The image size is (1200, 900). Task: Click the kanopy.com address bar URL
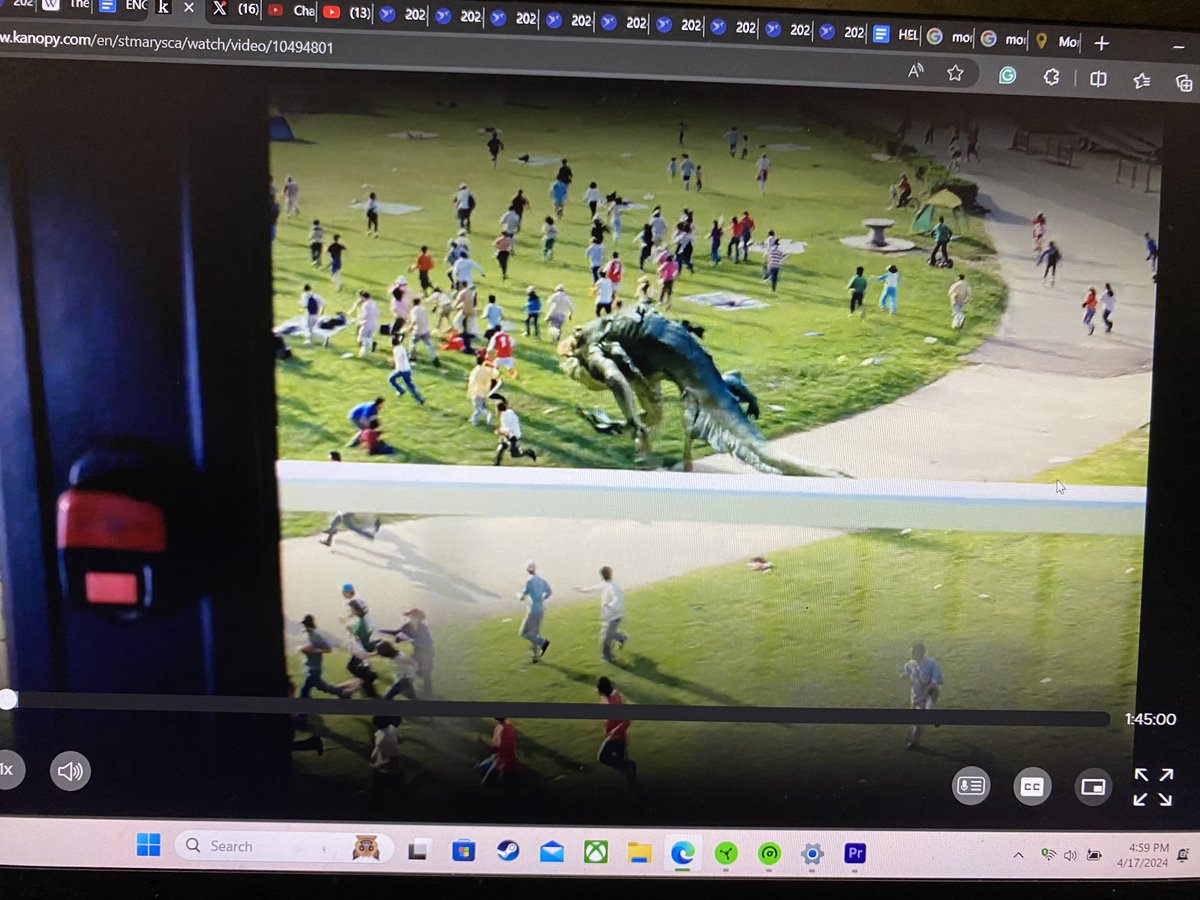pyautogui.click(x=168, y=45)
